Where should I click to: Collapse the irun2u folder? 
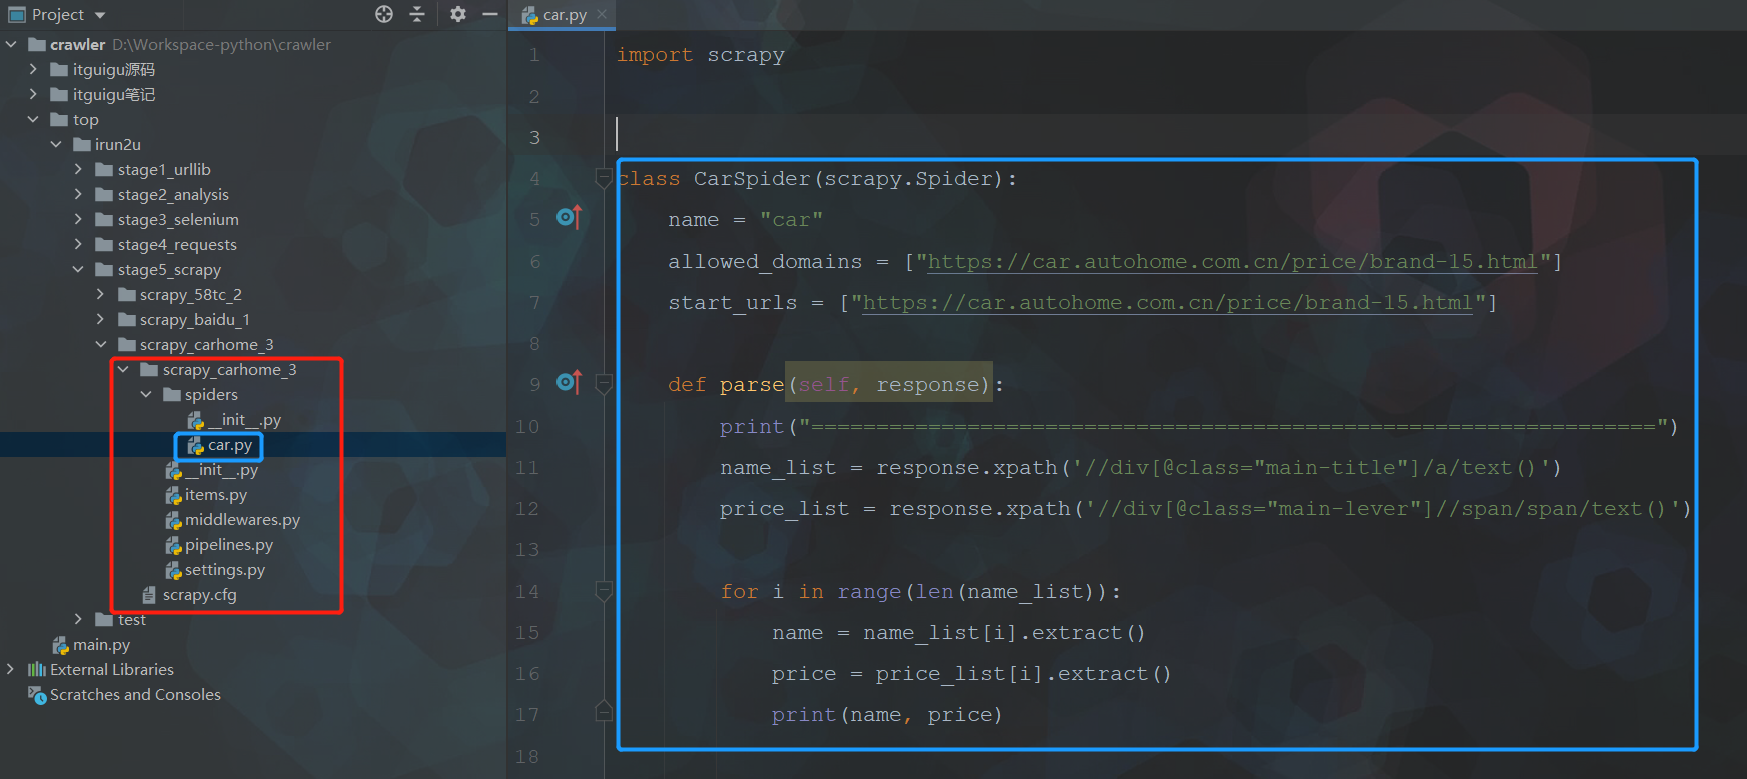pos(56,144)
